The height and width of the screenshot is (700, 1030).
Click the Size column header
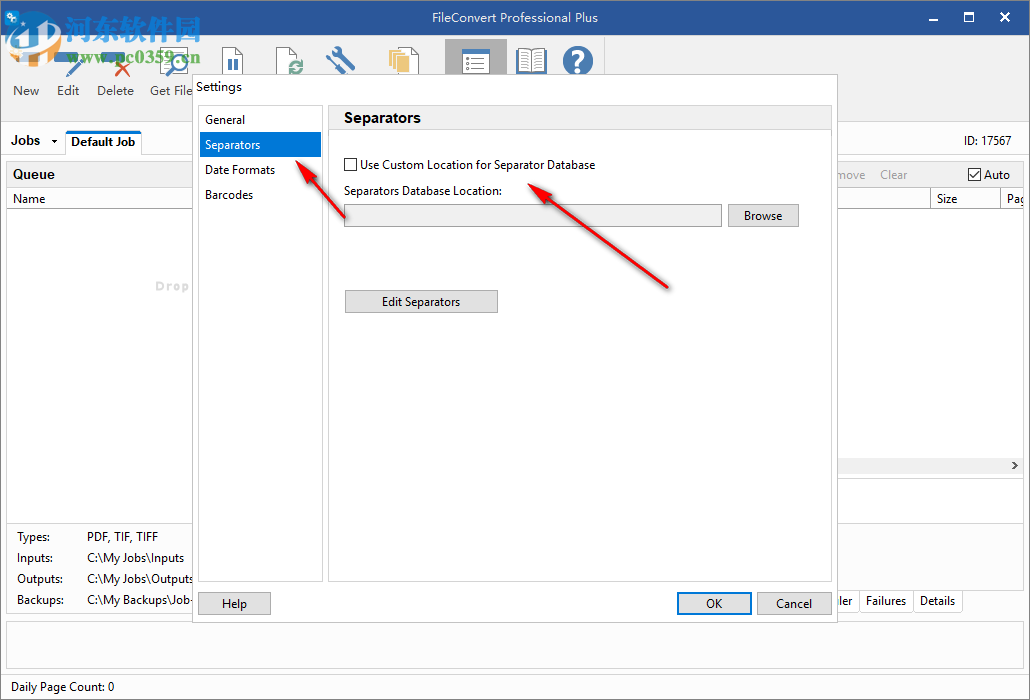tap(964, 198)
